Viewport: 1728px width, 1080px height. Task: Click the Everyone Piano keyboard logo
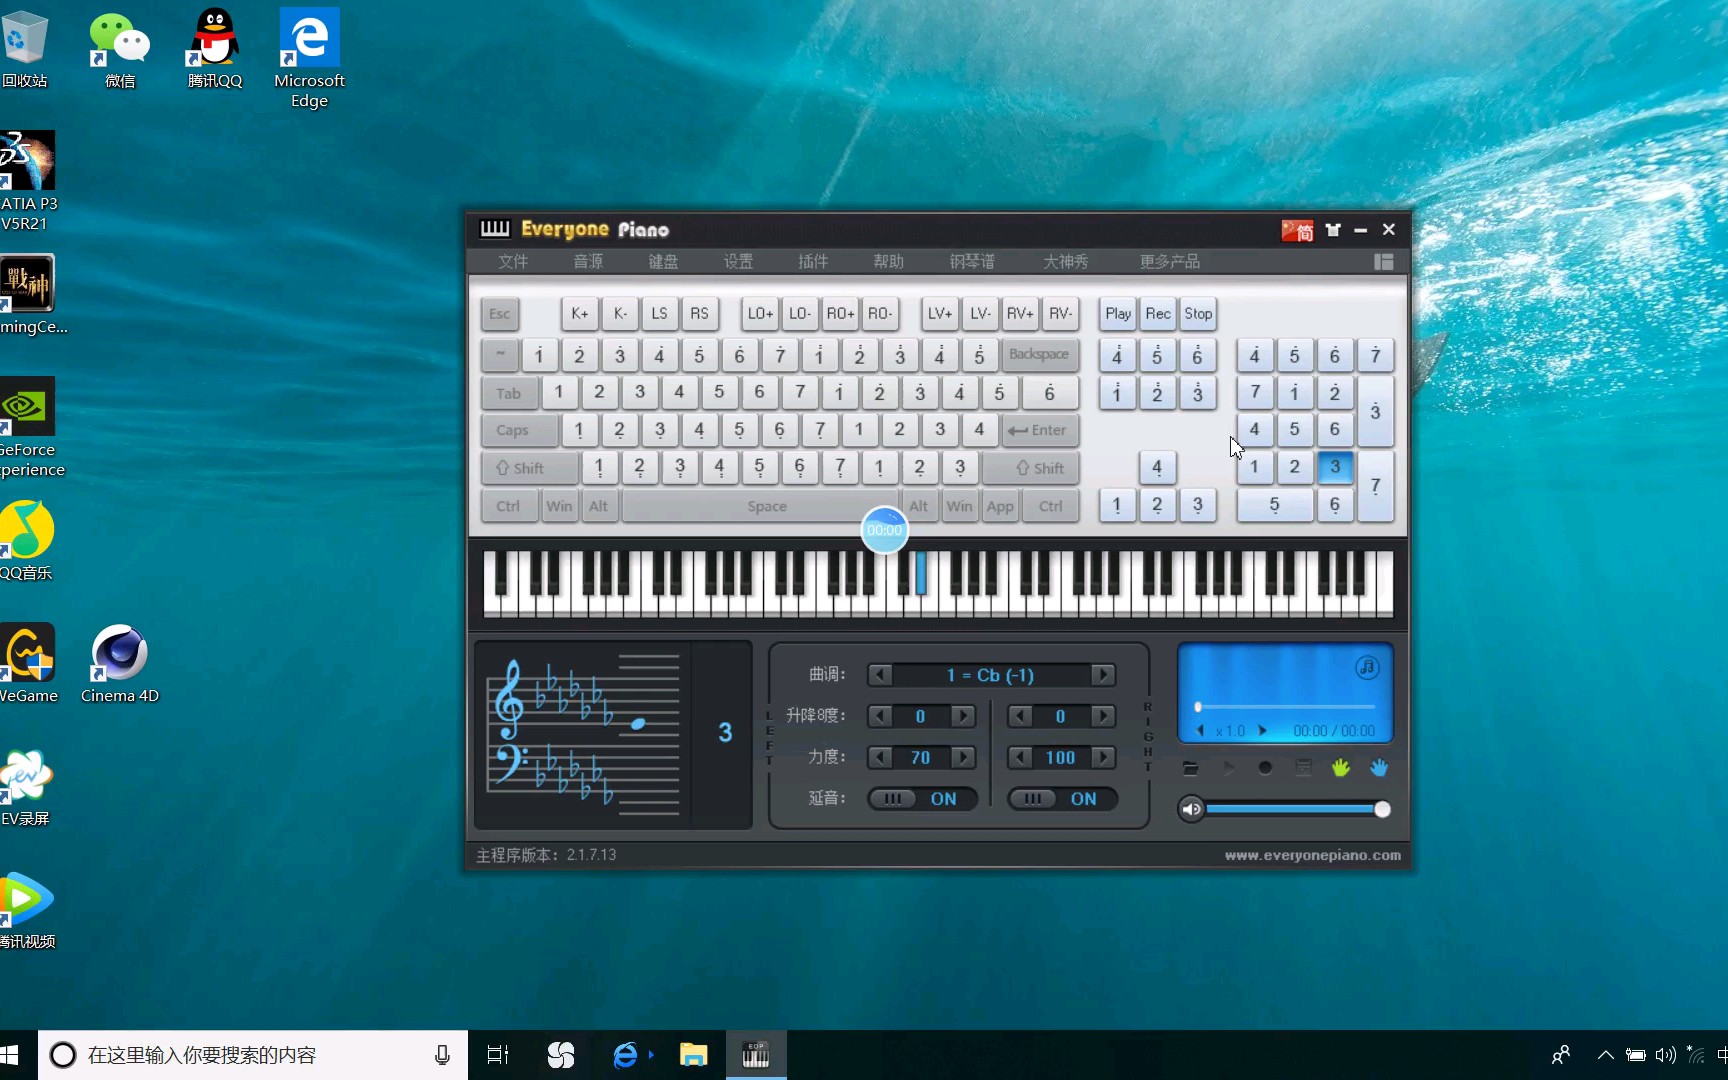pos(495,229)
